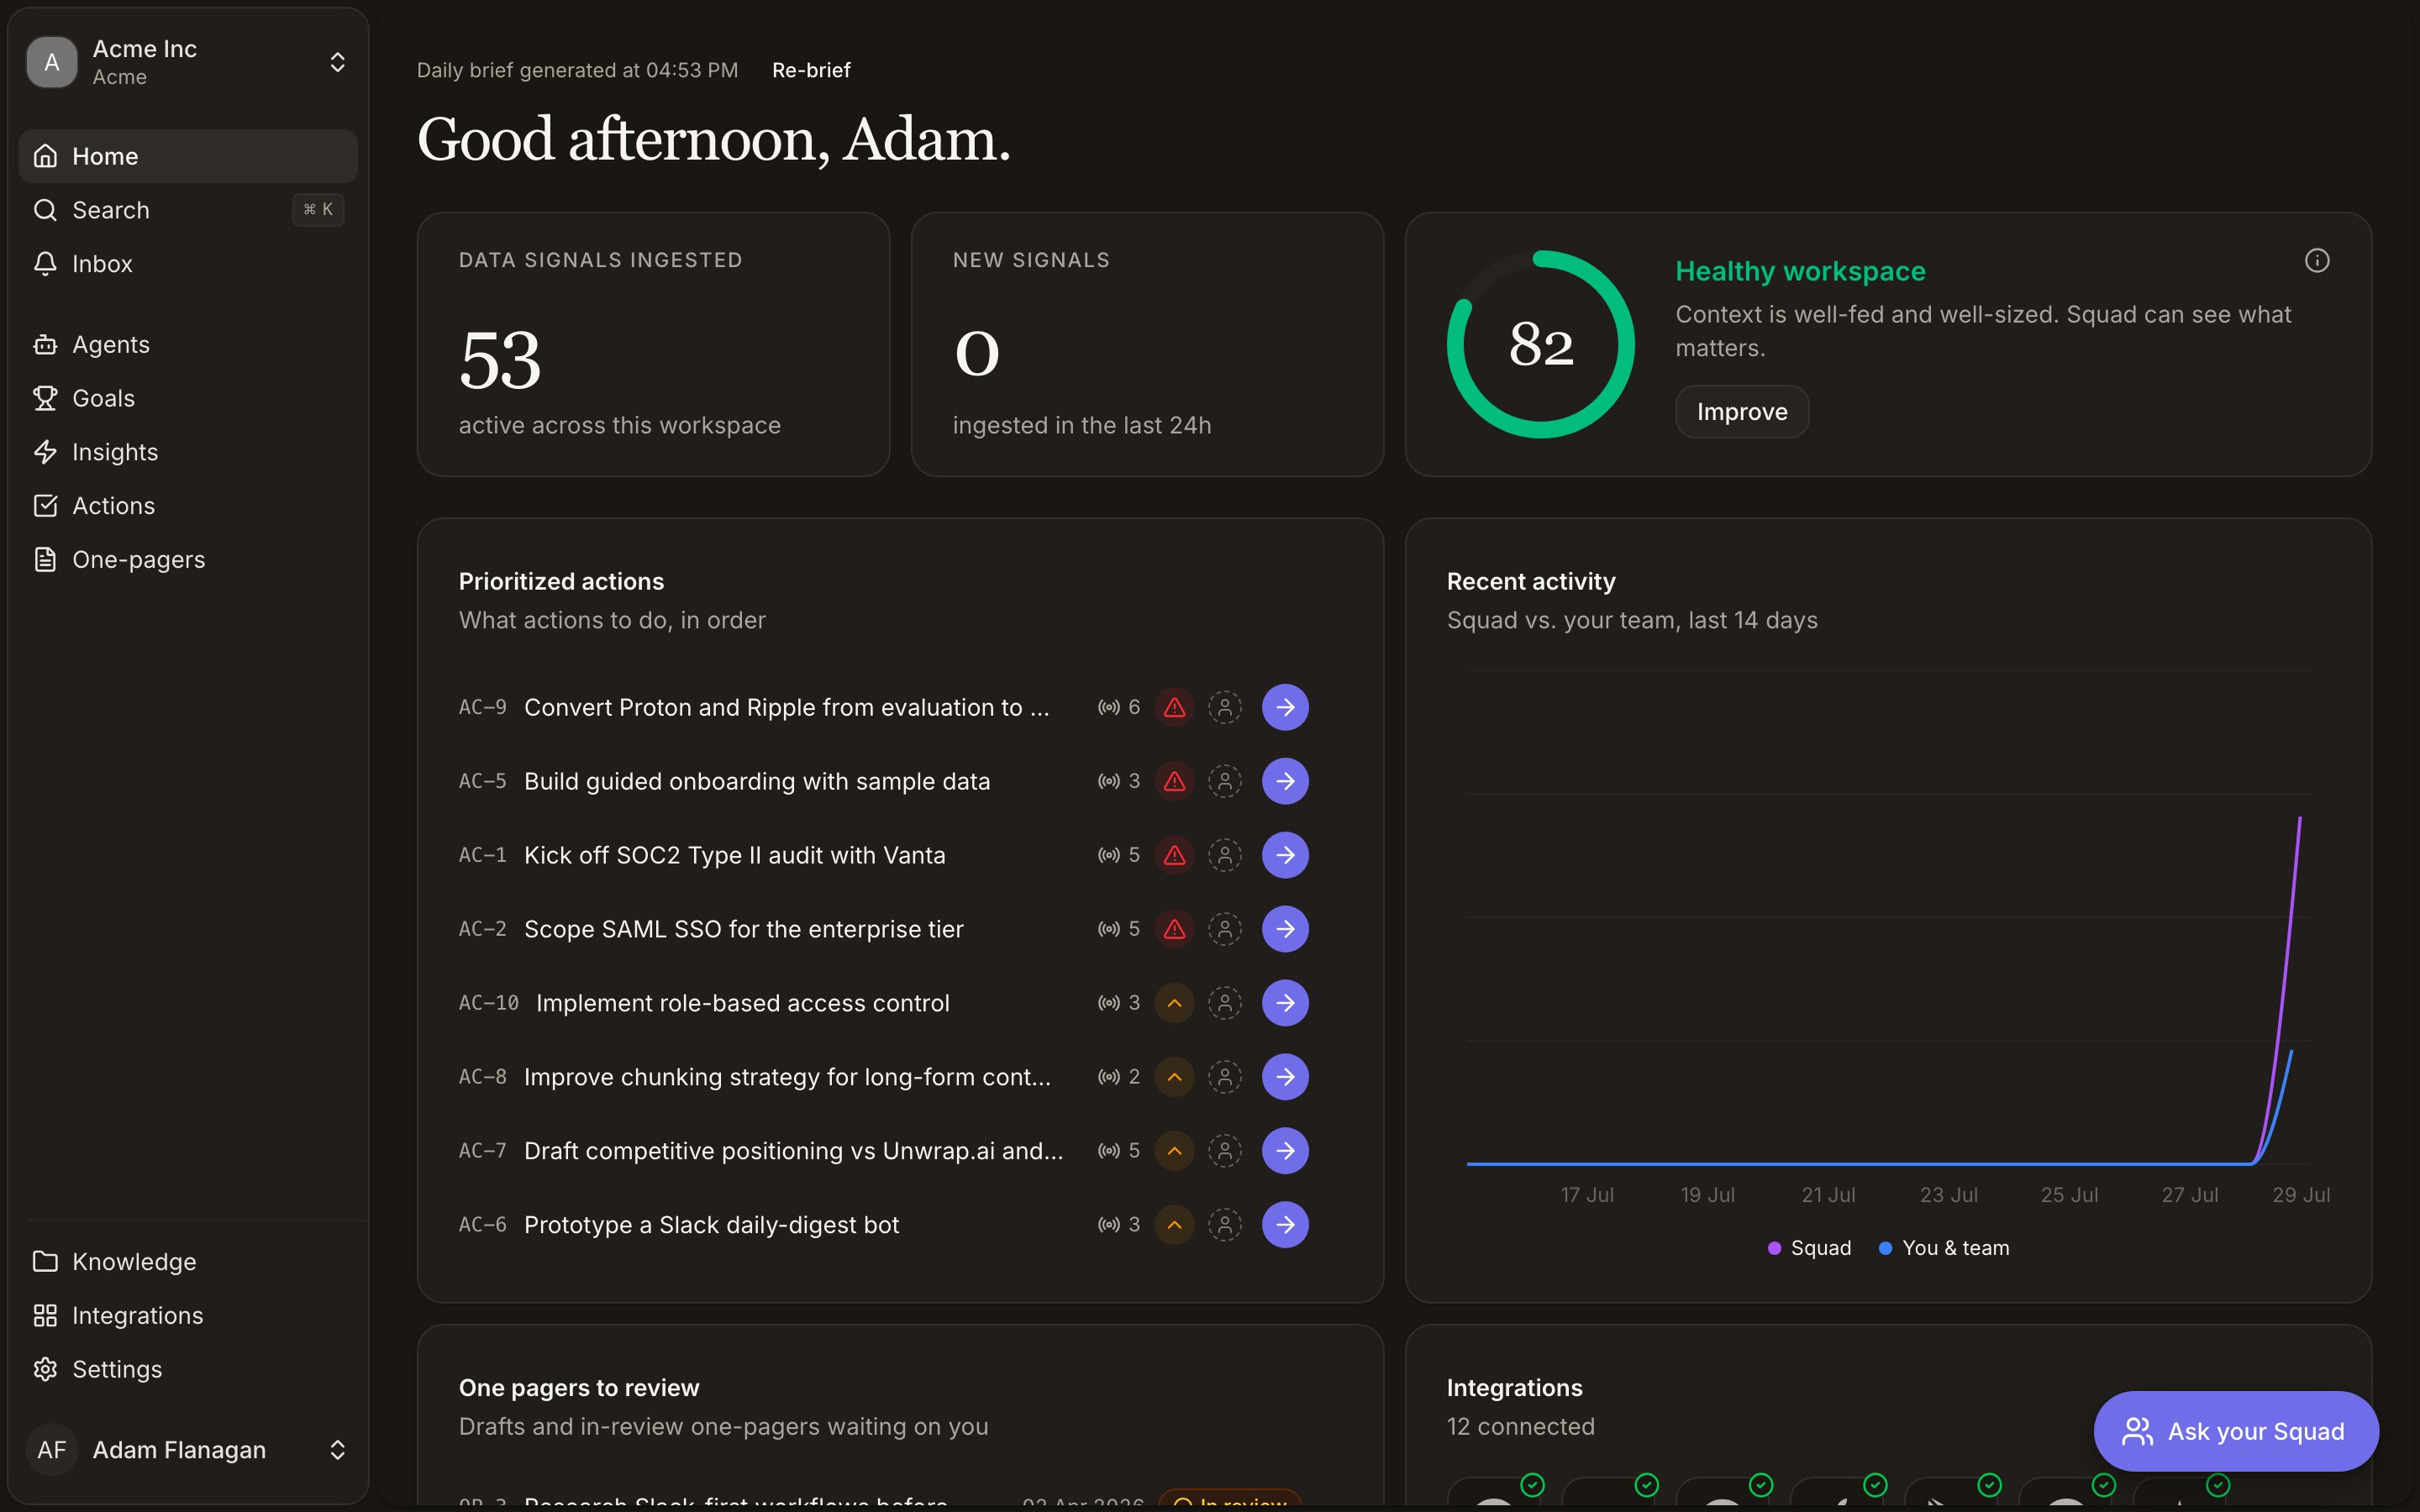The width and height of the screenshot is (2420, 1512).
Task: Open action AC-9 with arrow button
Action: (1285, 707)
